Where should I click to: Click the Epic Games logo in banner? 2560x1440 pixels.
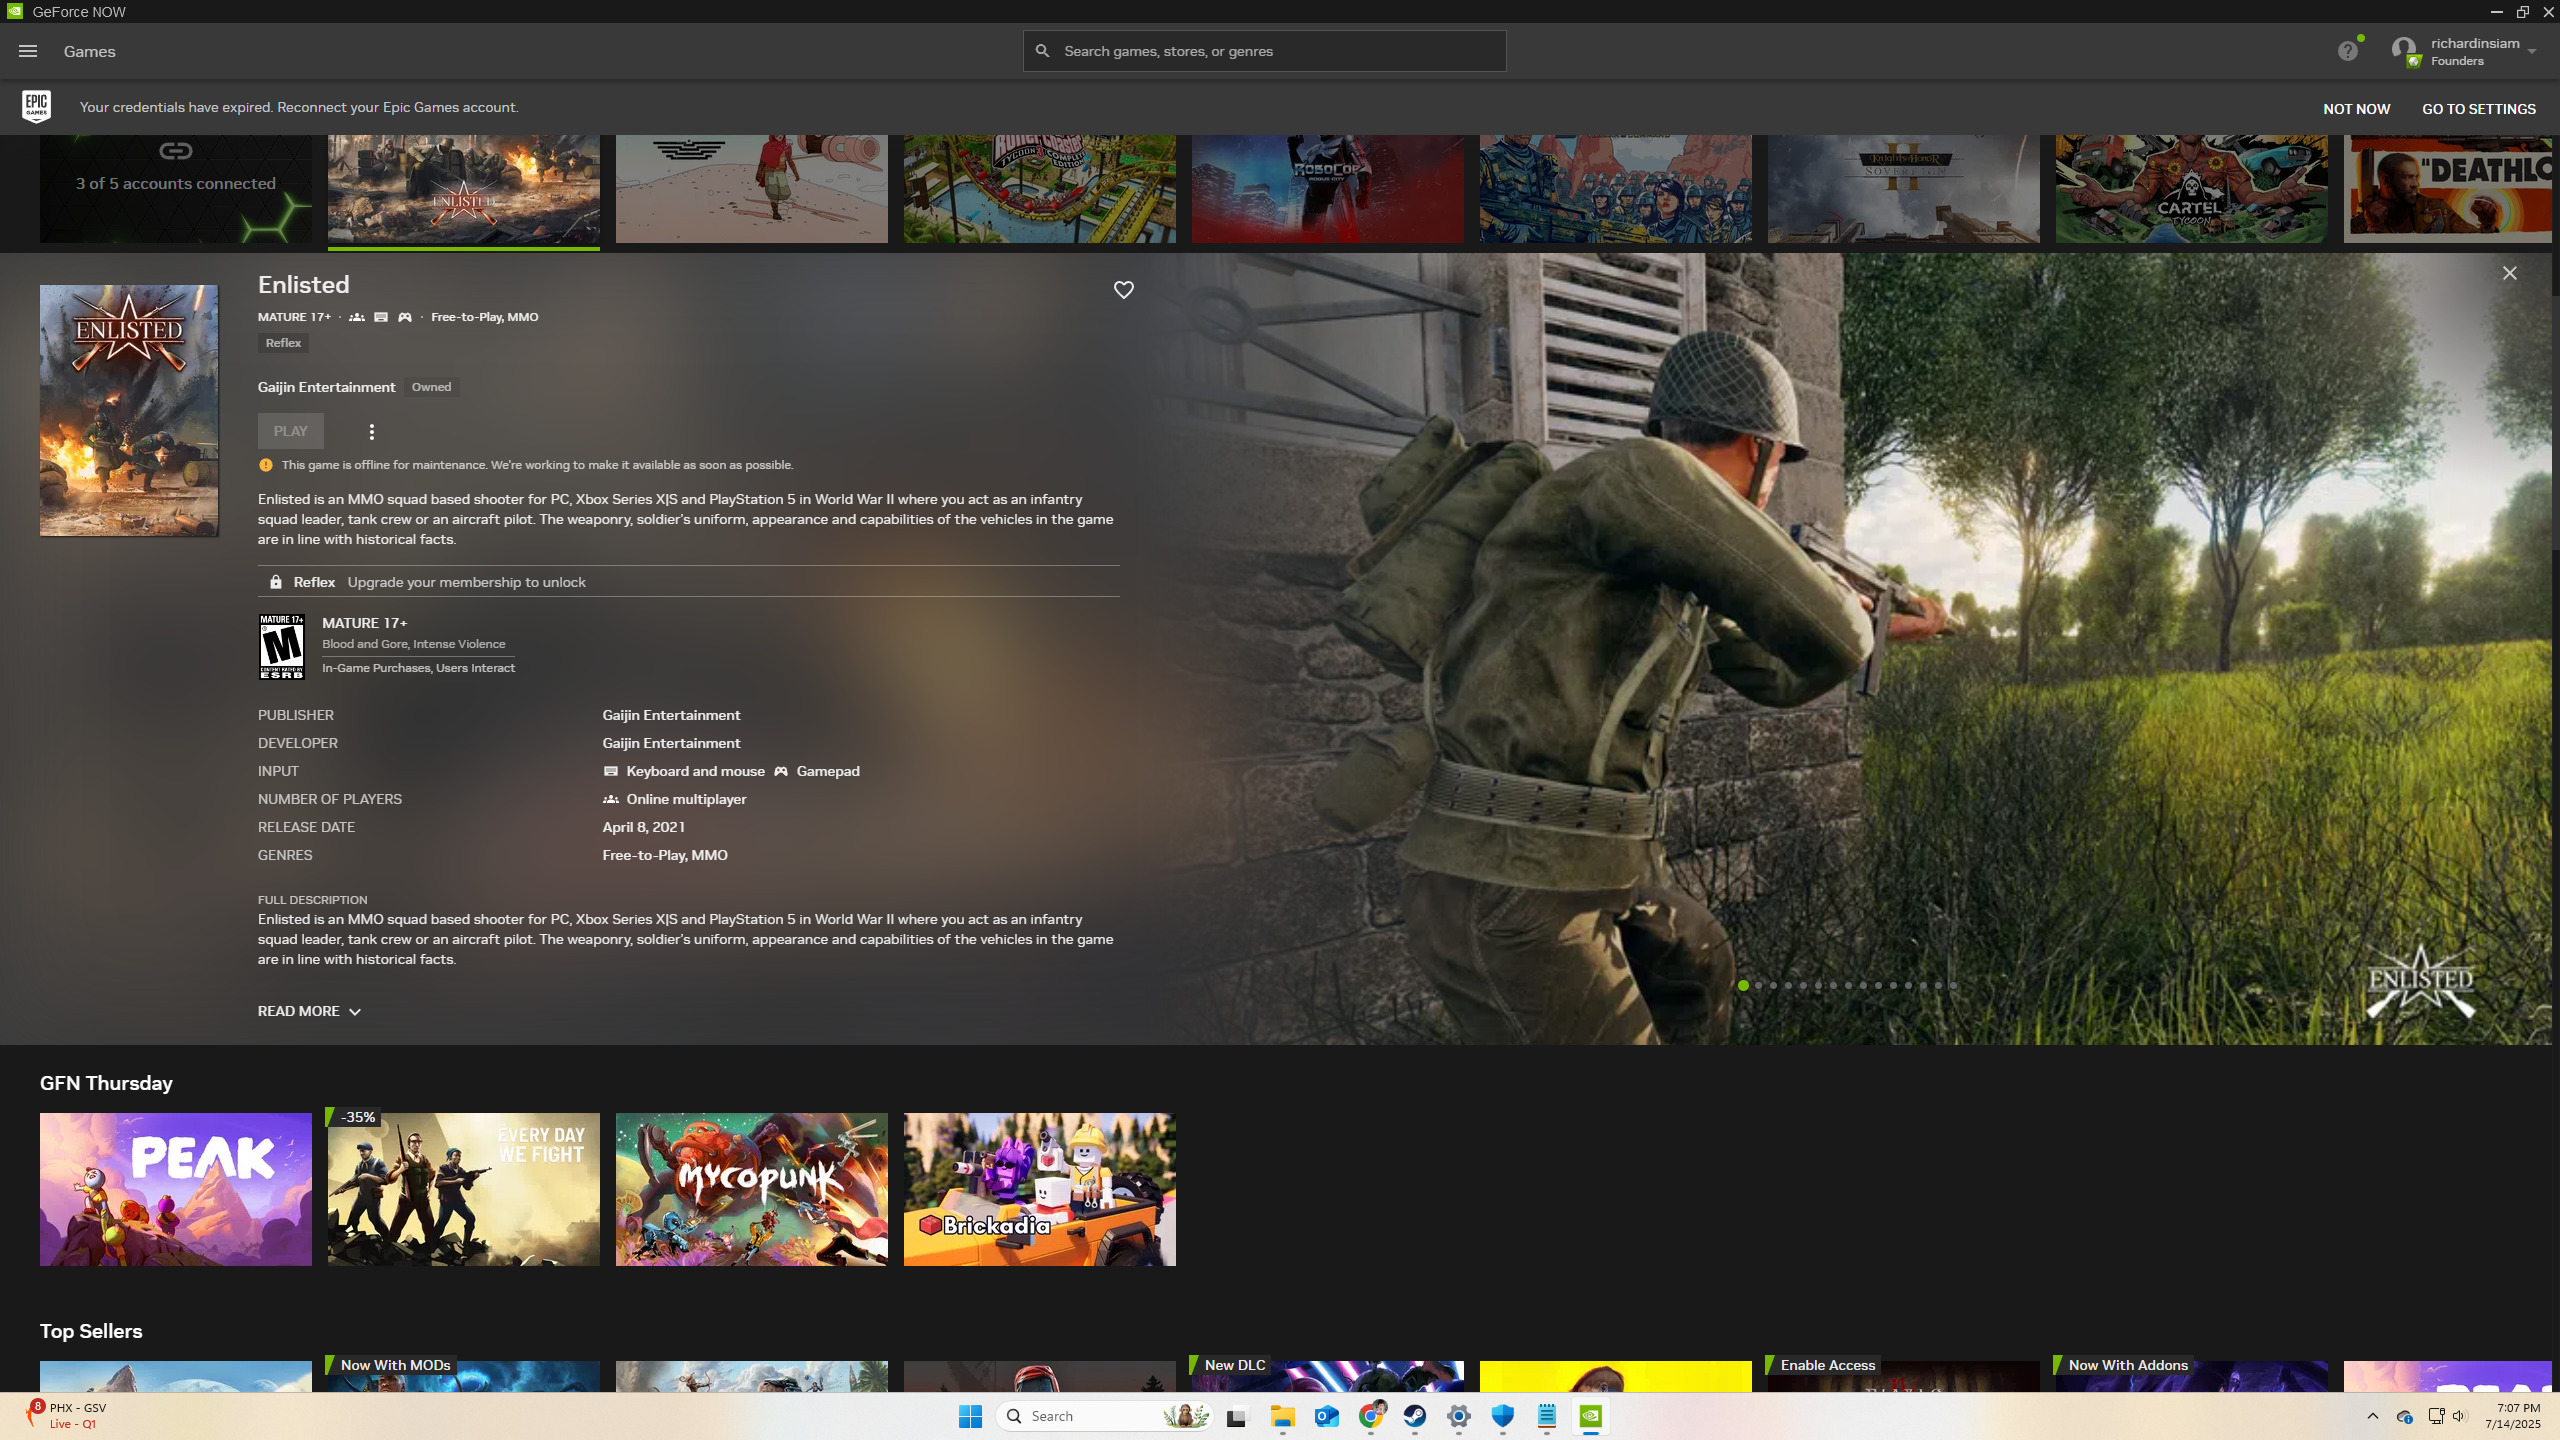click(x=37, y=106)
